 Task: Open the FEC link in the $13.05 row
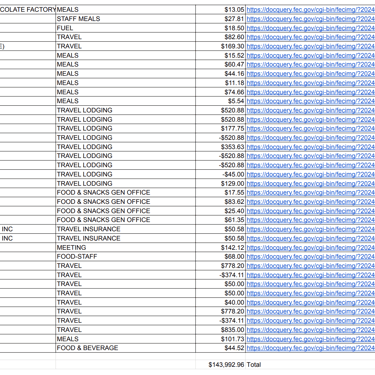310,10
